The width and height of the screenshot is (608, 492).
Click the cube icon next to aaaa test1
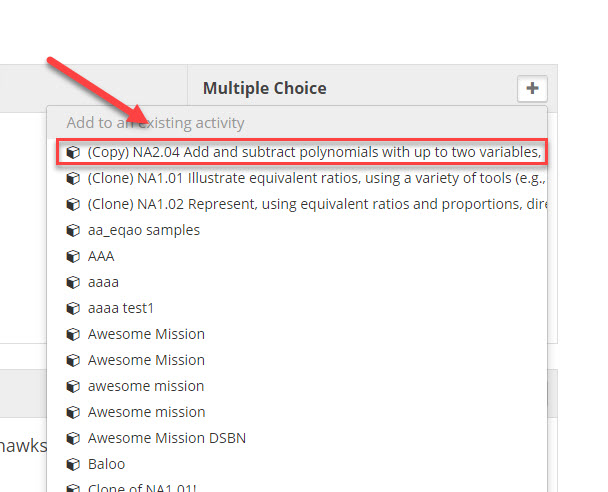[x=73, y=308]
